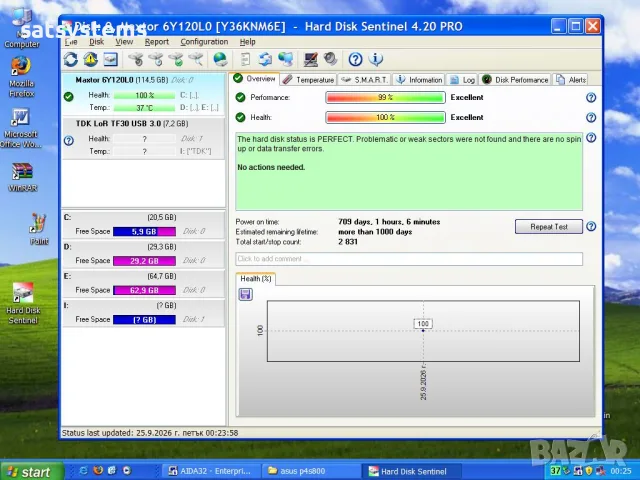This screenshot has width=640, height=480.
Task: Click the disk with green checkmark icon
Action: pyautogui.click(x=176, y=60)
